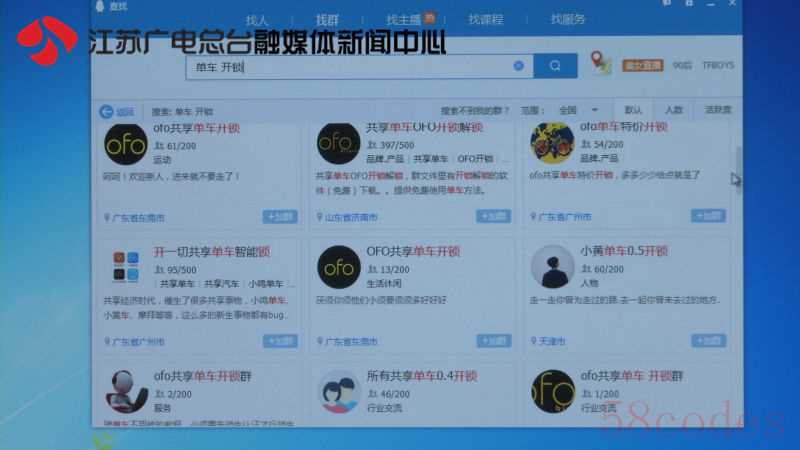The height and width of the screenshot is (450, 800).
Task: Join the ofo单车特价开锁 group
Action: click(x=708, y=215)
